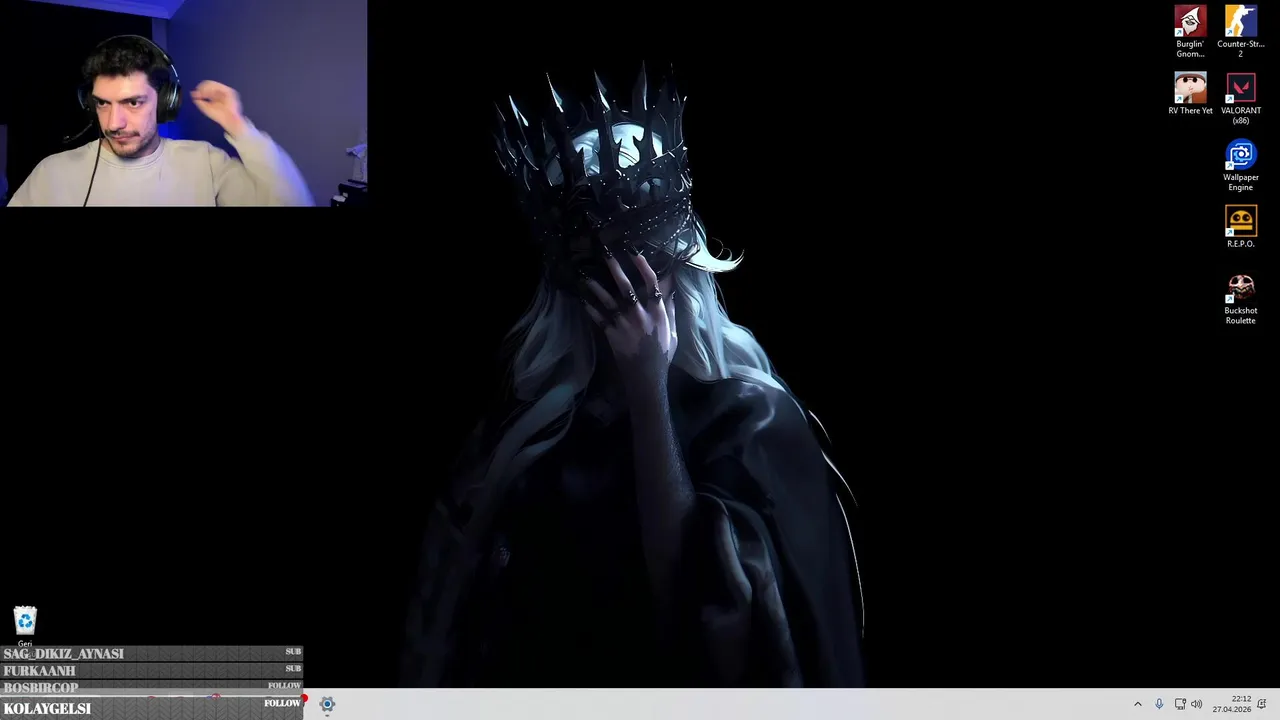
Task: Expand the hidden system tray icons chevron
Action: [x=1137, y=704]
